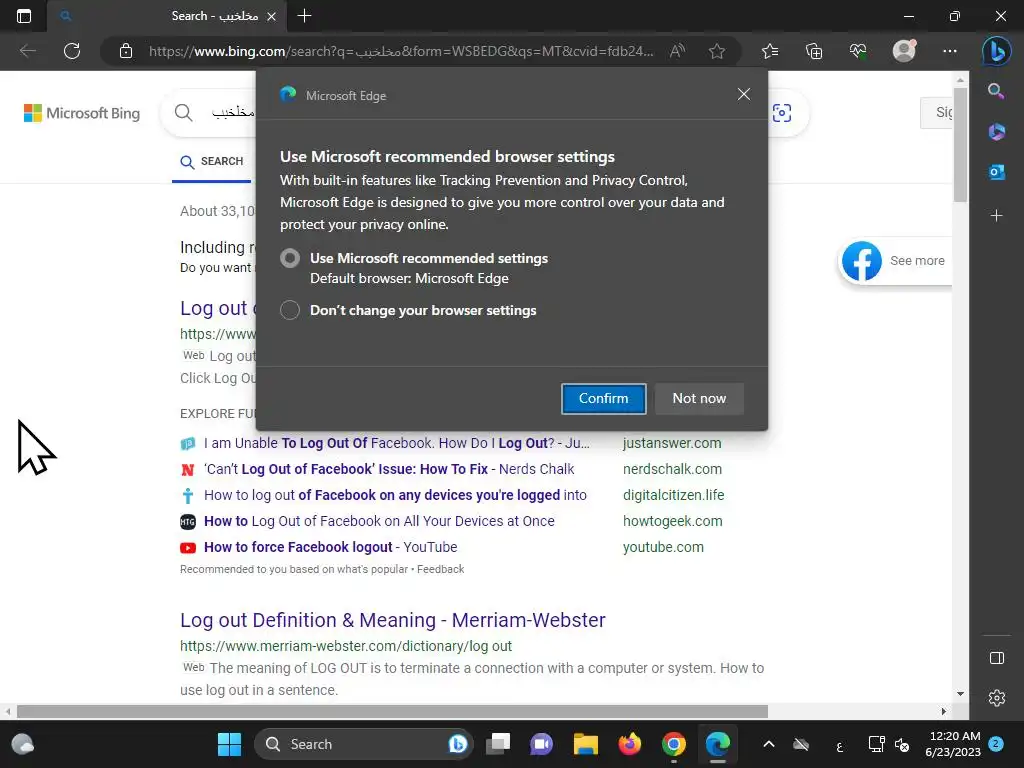Close the Microsoft Edge dialog
This screenshot has height=768, width=1024.
[x=743, y=94]
